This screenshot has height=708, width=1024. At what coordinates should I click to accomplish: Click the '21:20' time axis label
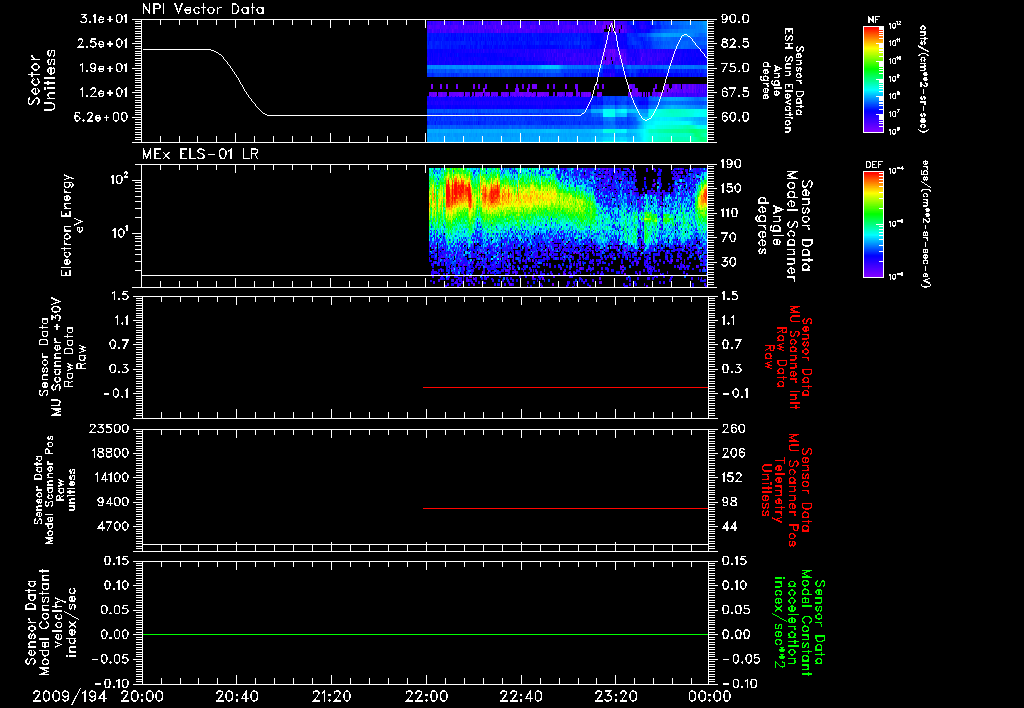(331, 697)
